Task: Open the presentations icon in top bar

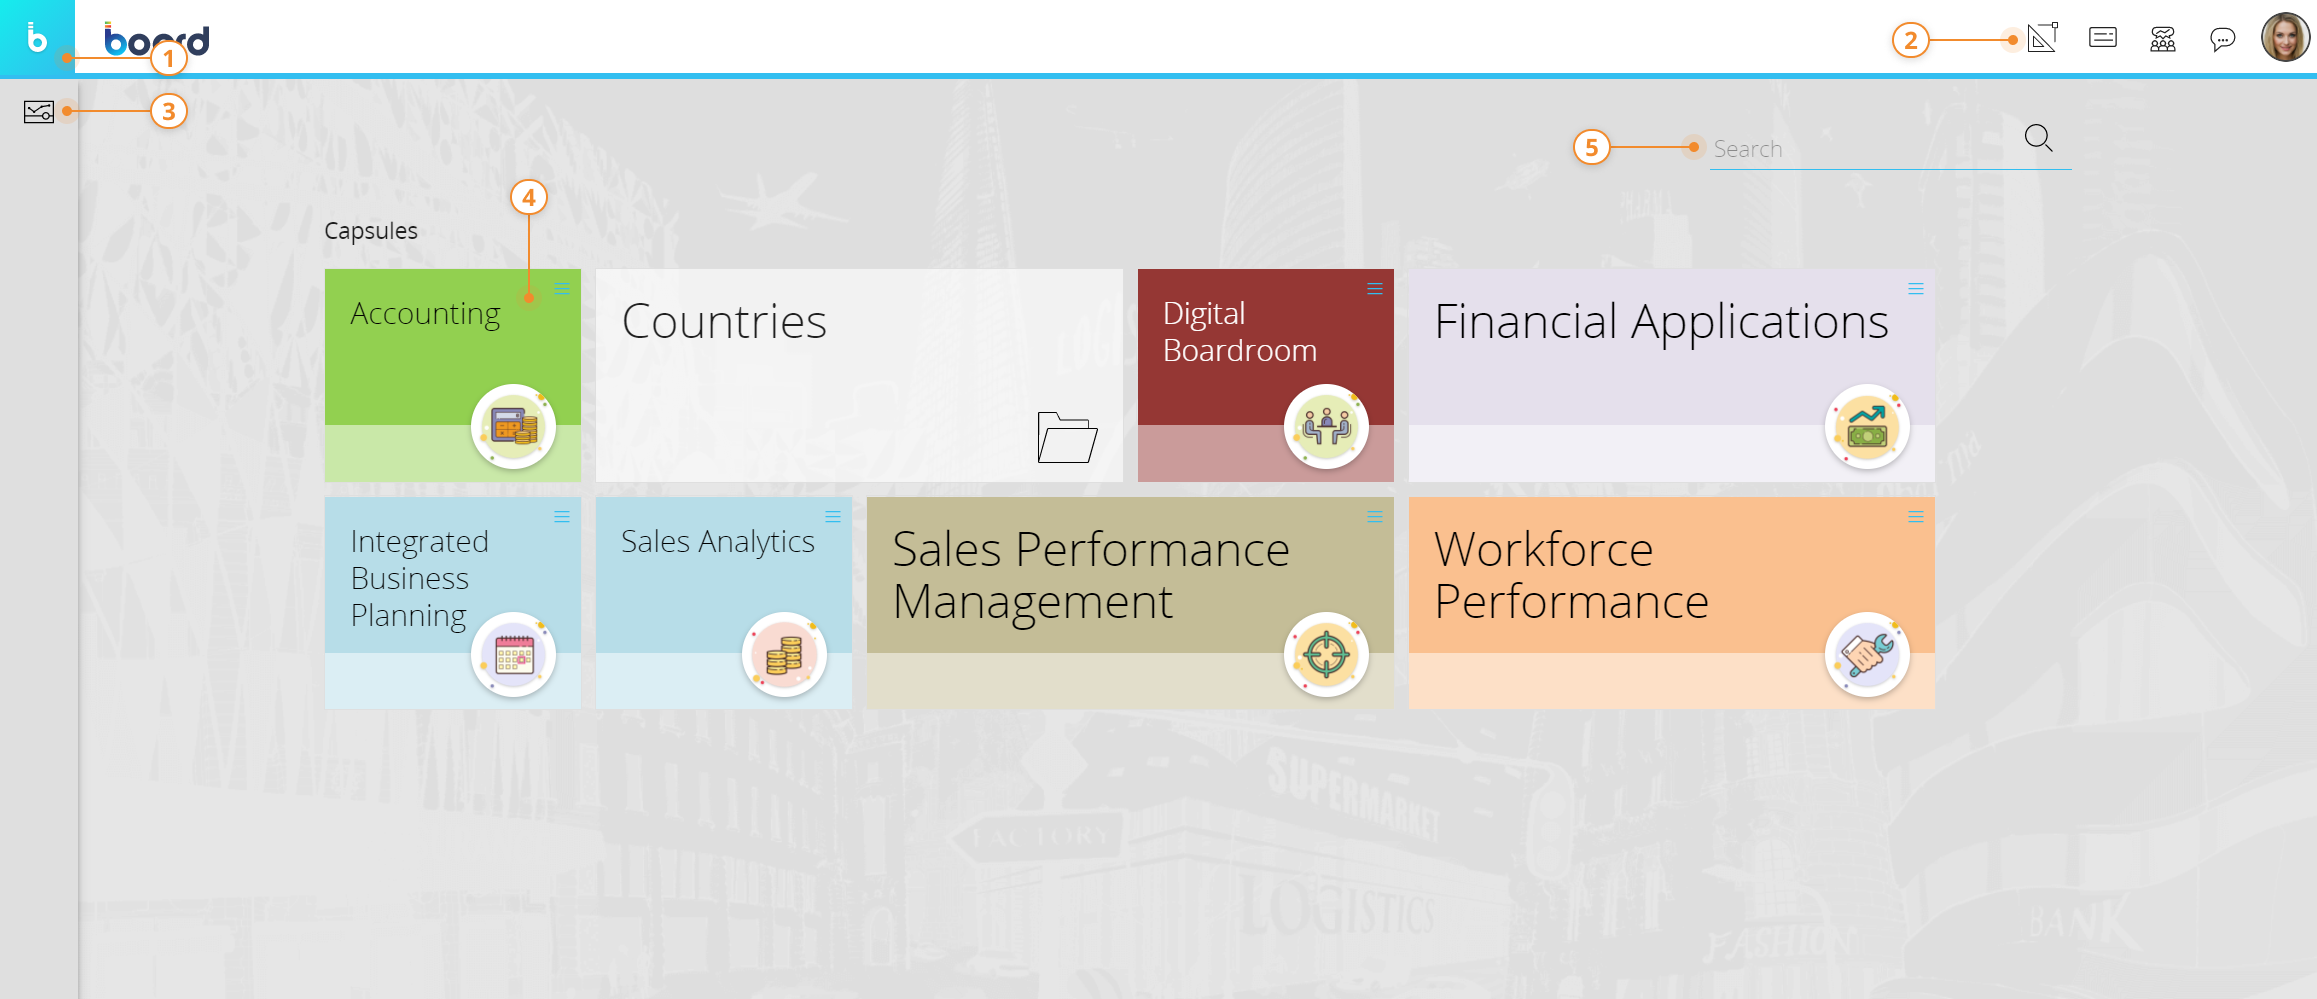Action: click(x=2103, y=38)
